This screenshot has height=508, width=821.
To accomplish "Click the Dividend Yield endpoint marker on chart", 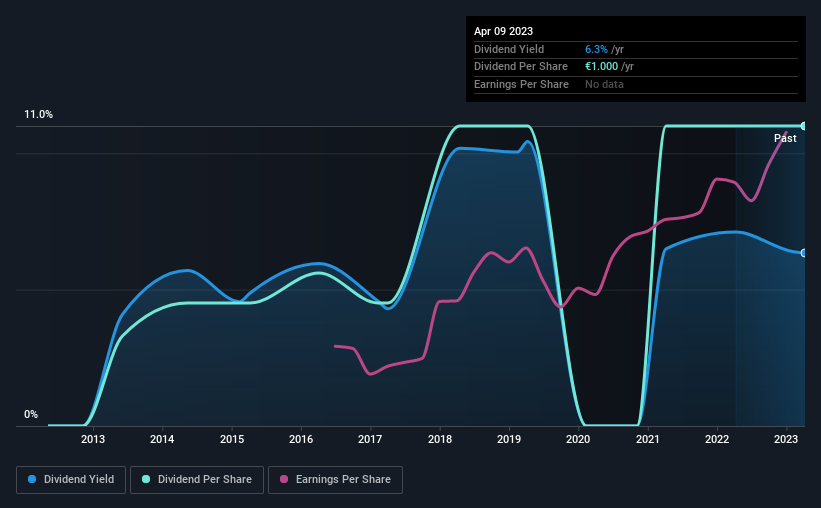I will (804, 253).
